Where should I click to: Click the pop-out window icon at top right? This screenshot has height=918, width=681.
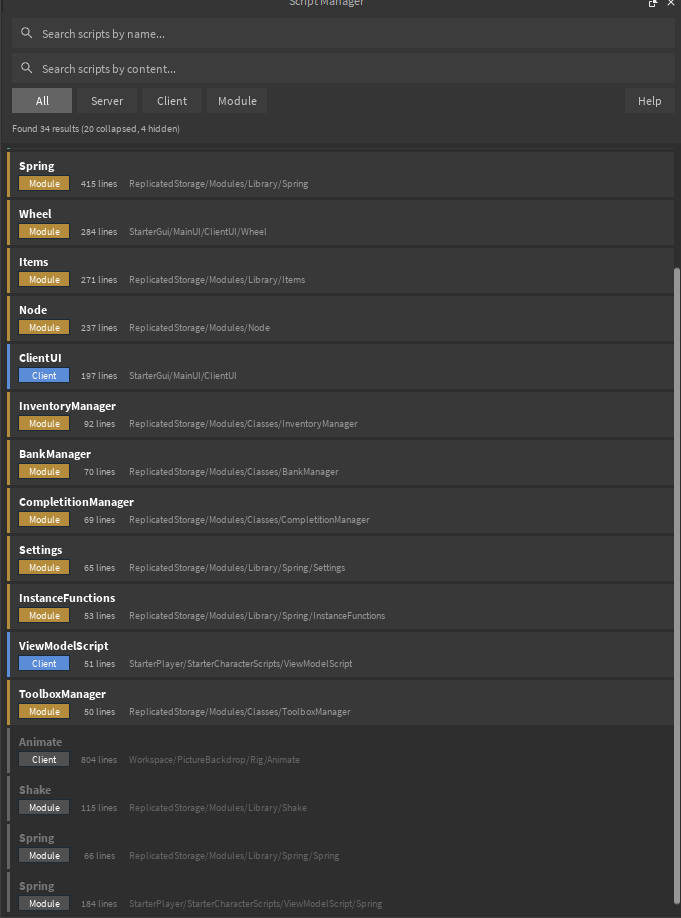pos(652,4)
